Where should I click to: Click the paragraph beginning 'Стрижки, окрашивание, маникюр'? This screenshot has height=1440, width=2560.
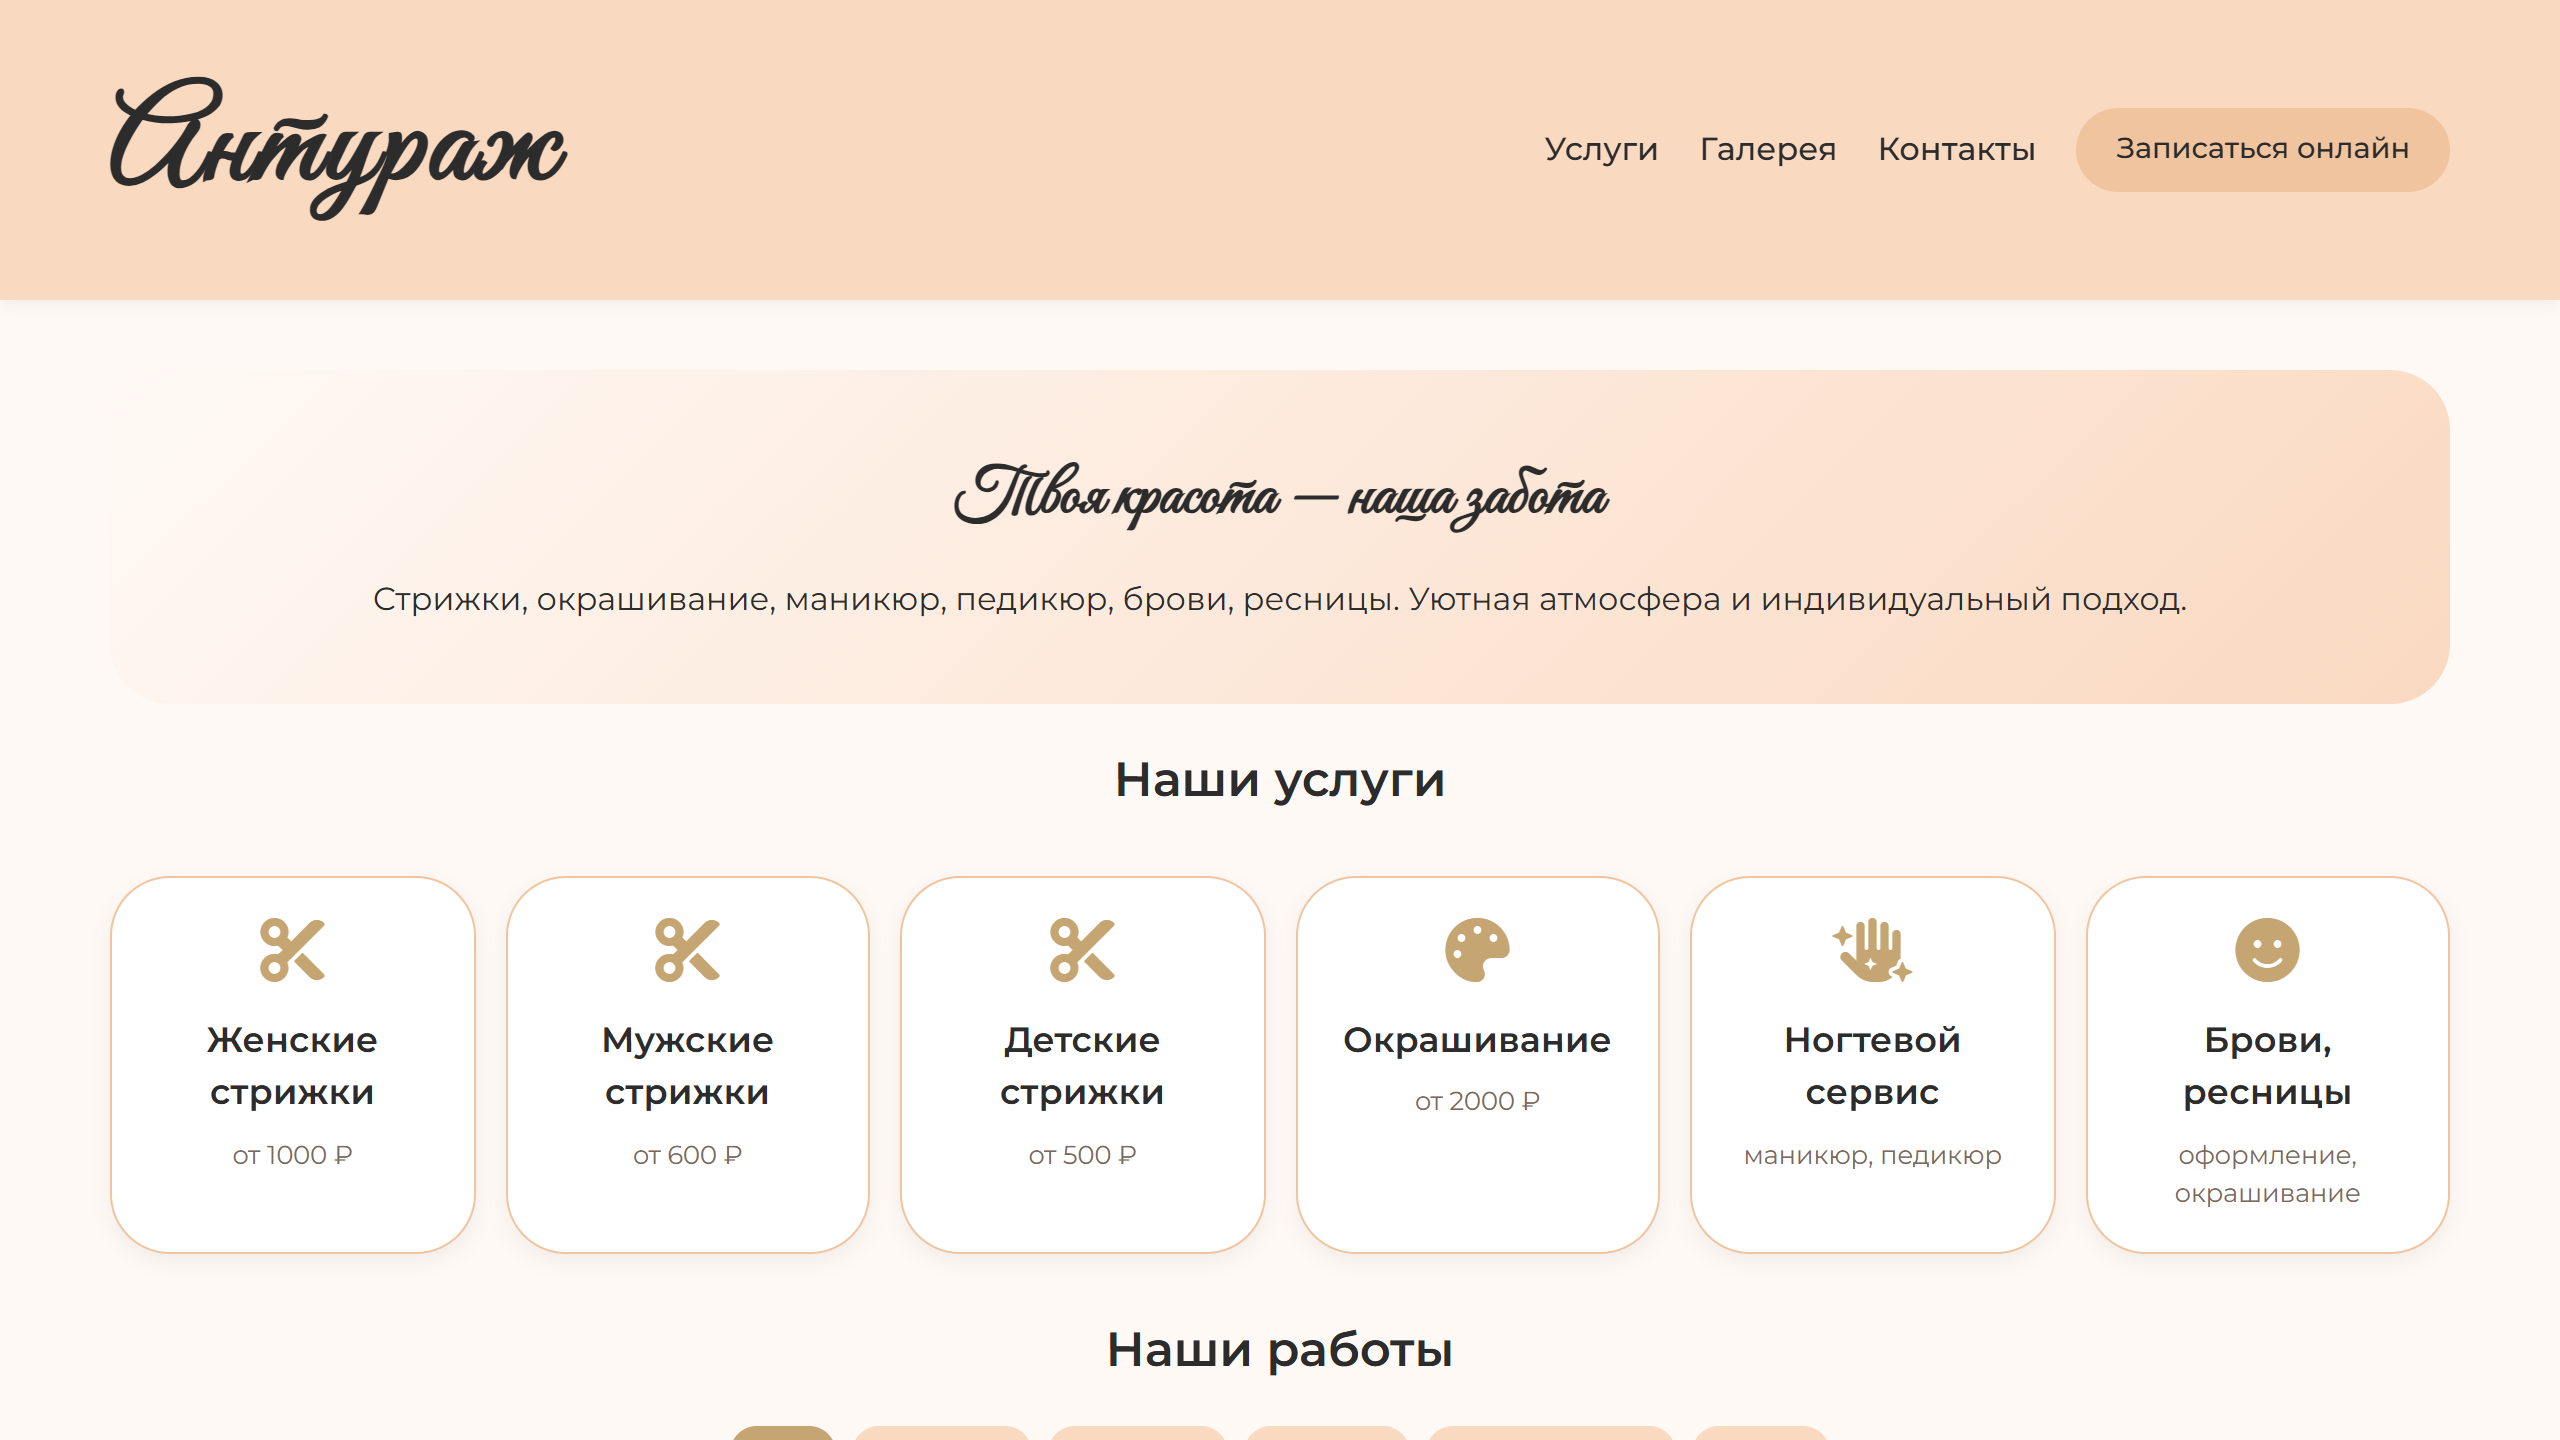(x=1280, y=600)
